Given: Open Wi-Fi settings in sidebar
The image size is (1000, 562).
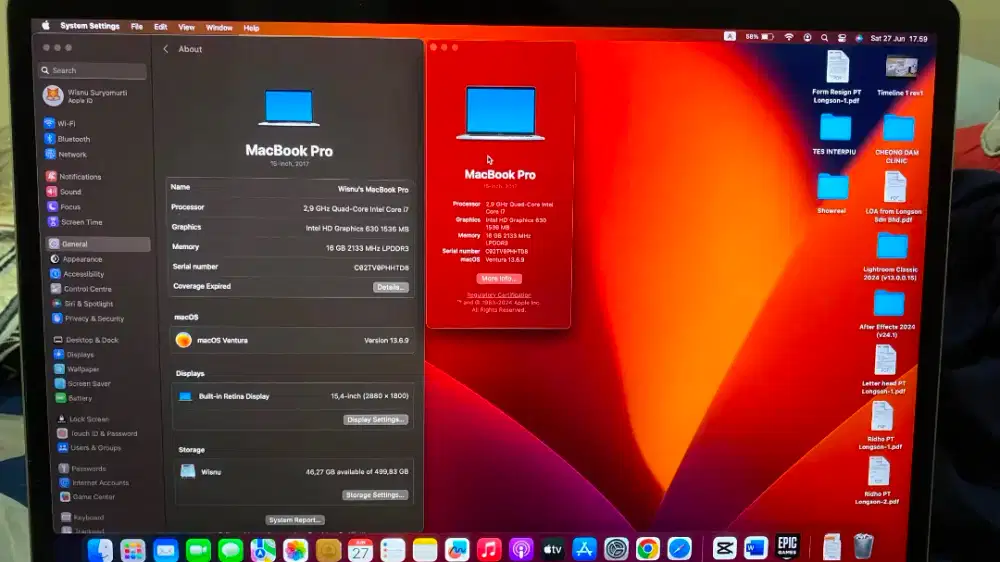Looking at the screenshot, I should [x=61, y=124].
